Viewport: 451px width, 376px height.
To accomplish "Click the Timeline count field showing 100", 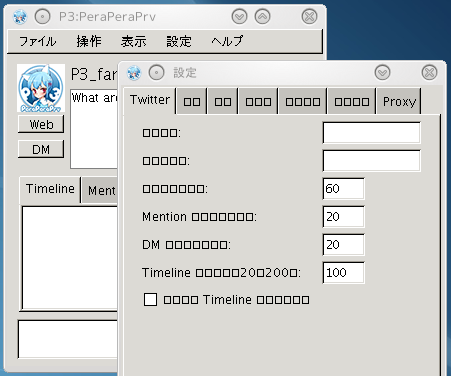I will [x=344, y=273].
